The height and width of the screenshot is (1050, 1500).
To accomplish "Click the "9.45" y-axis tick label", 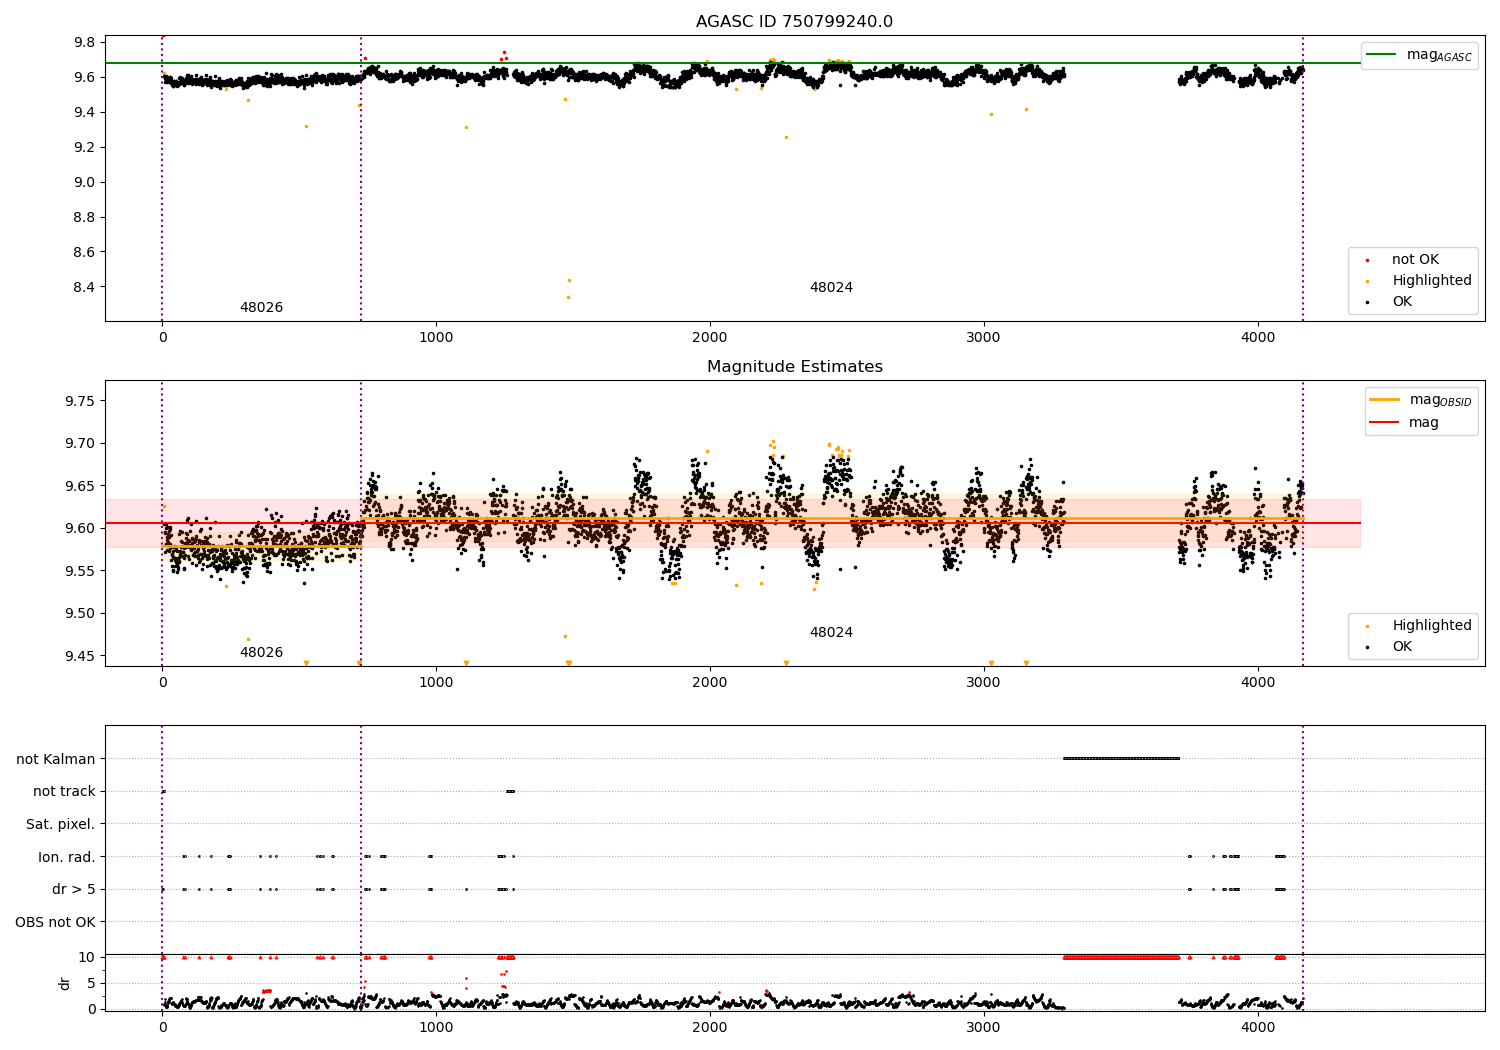I will coord(80,656).
